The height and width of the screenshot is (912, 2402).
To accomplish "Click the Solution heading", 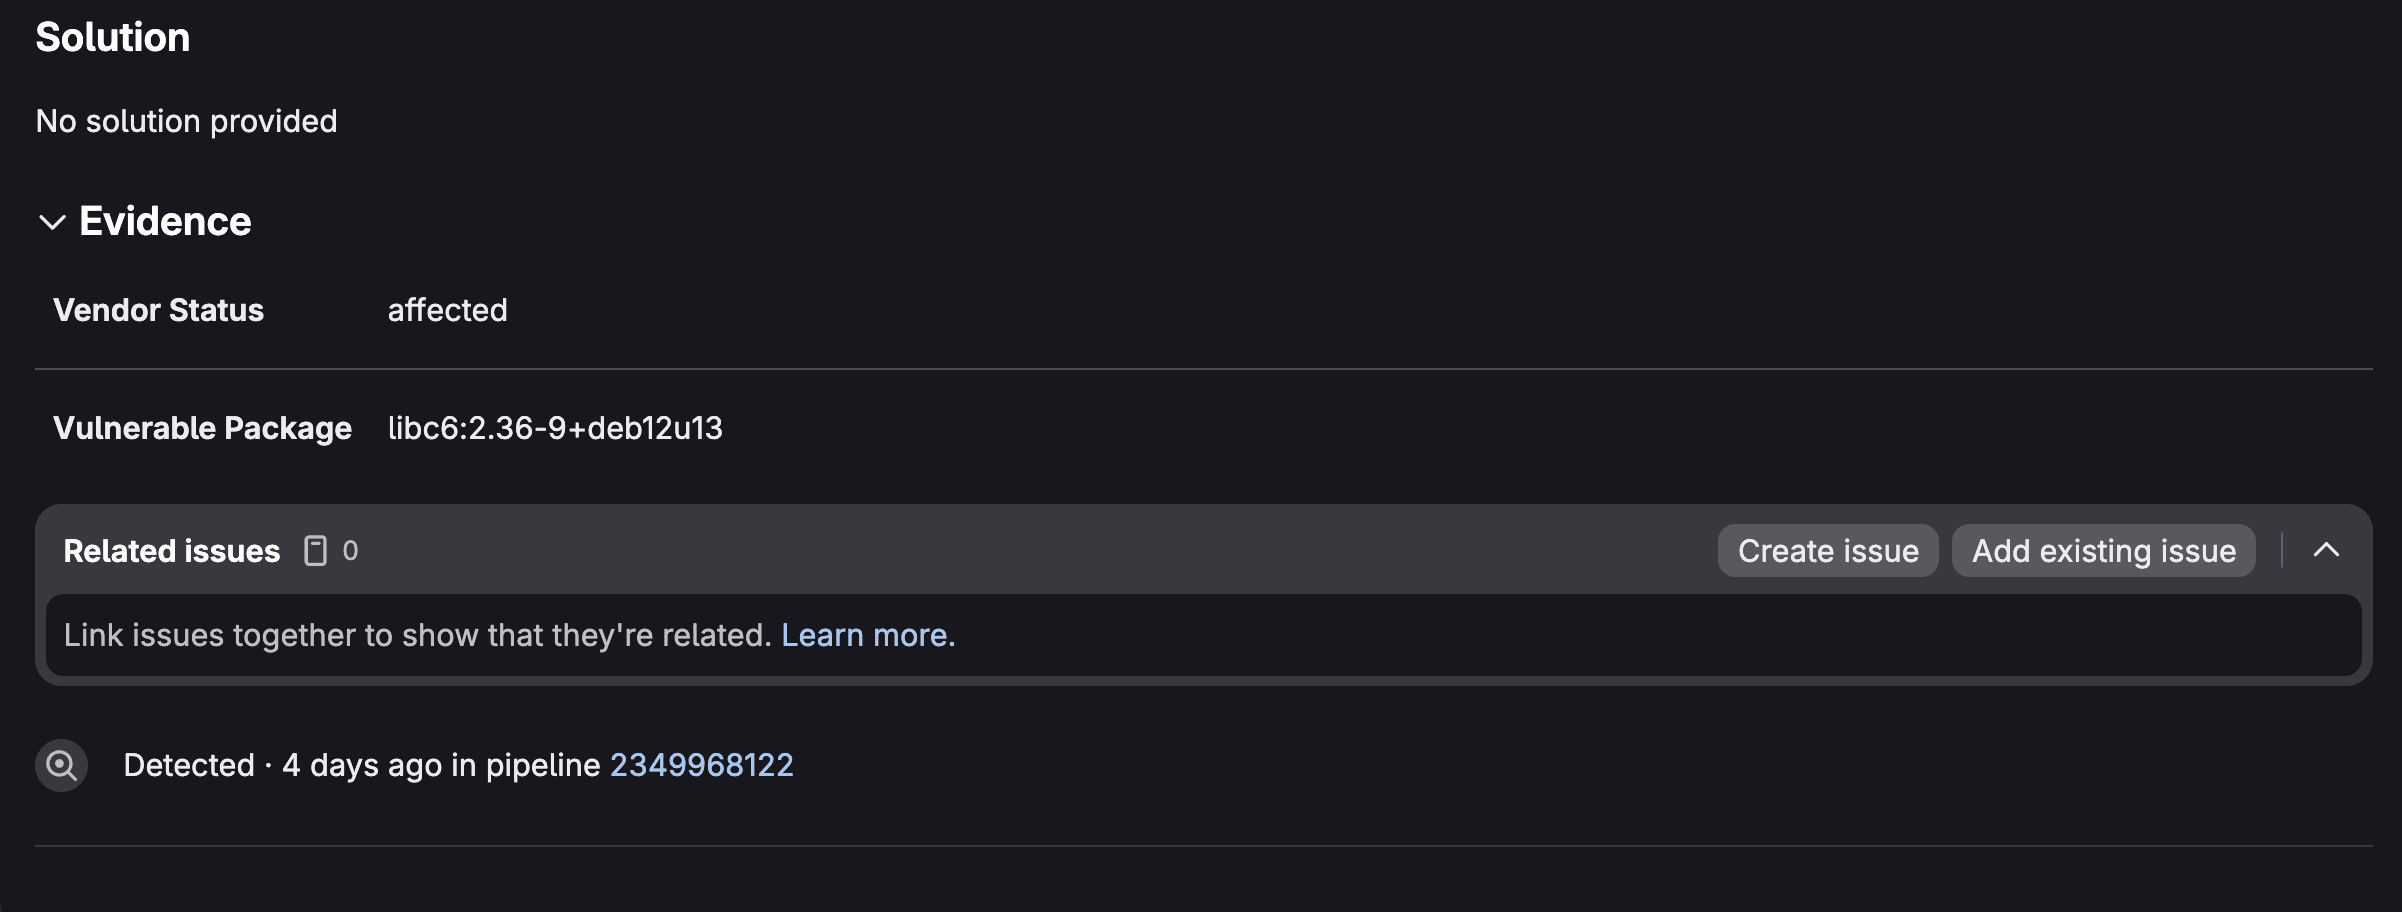I will pyautogui.click(x=113, y=37).
